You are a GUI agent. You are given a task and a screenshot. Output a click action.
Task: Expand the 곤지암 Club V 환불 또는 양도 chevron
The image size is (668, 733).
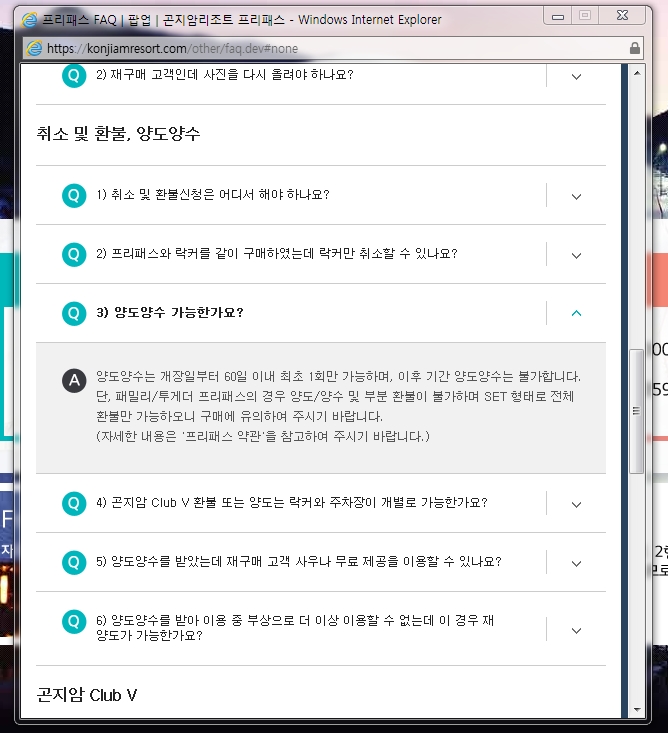point(576,505)
